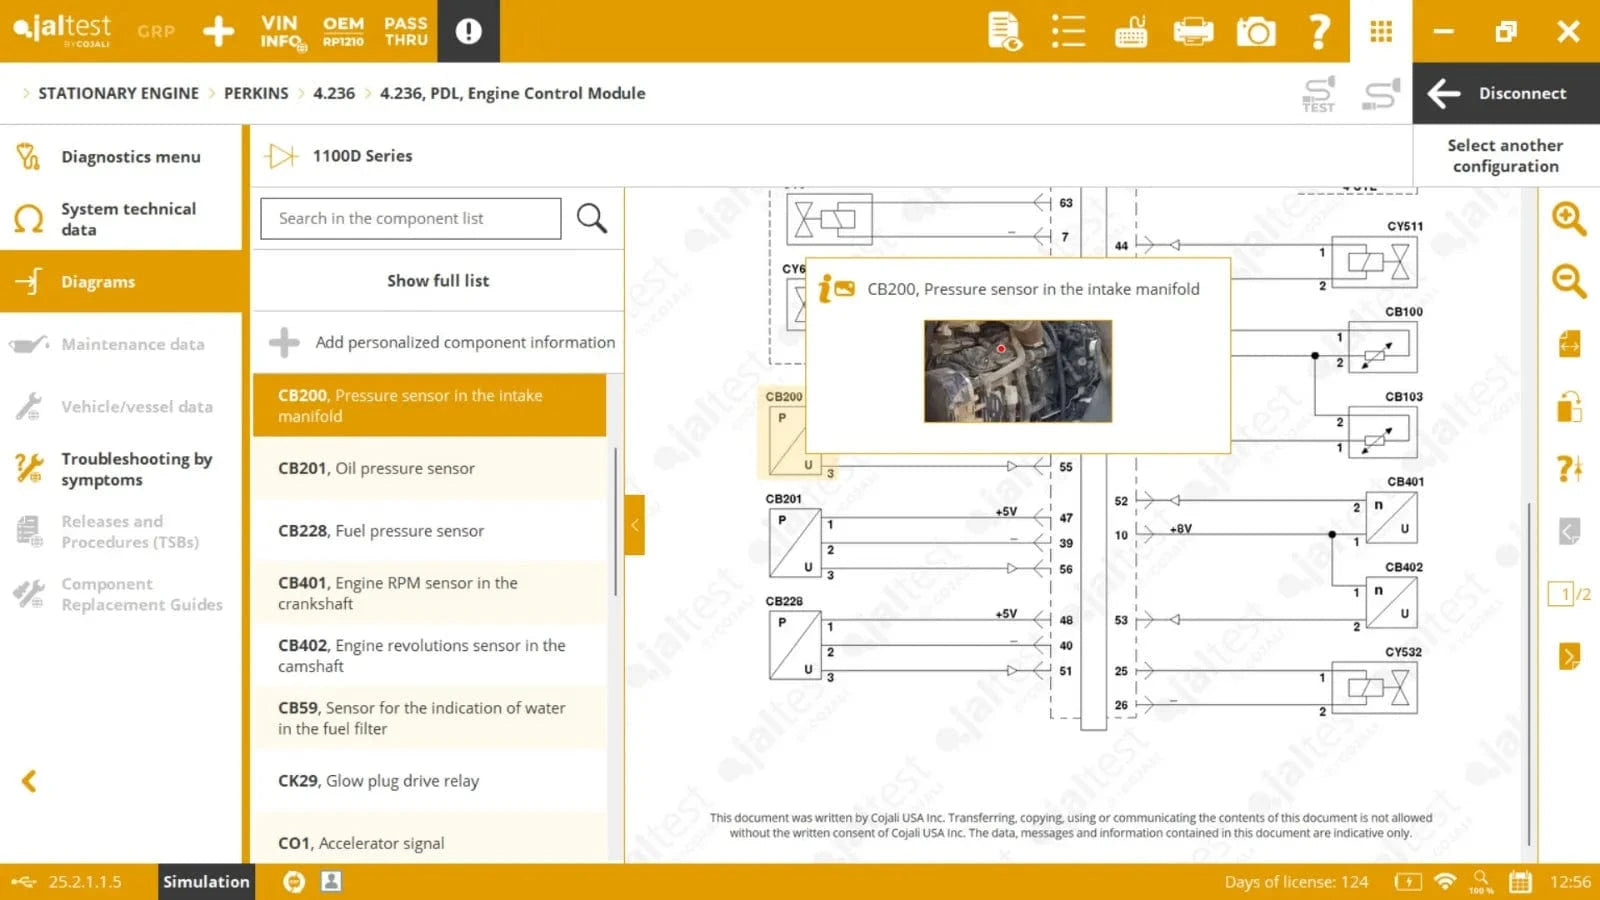This screenshot has height=900, width=1600.
Task: Click the PASS THRU icon
Action: click(406, 31)
